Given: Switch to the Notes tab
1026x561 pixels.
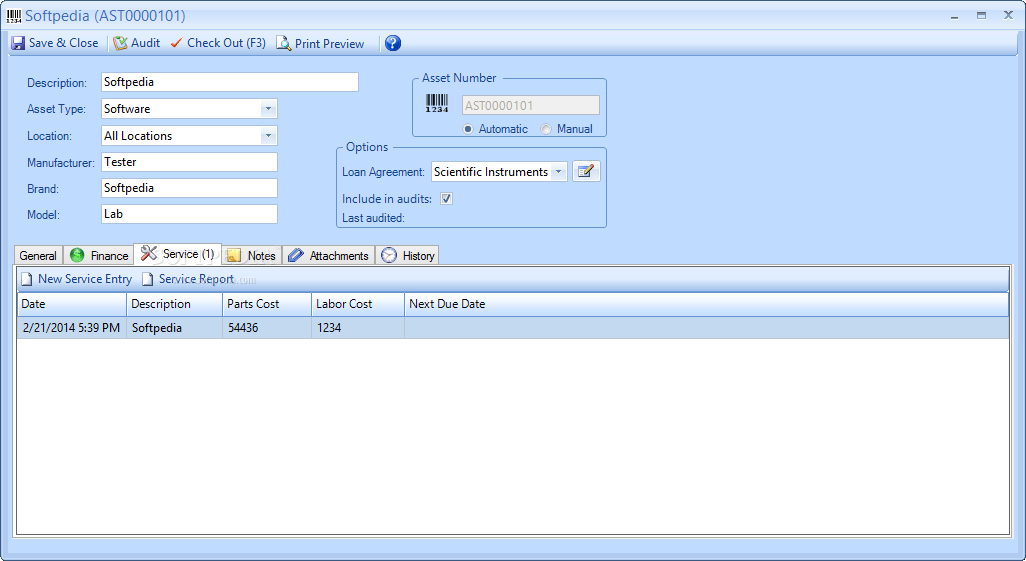Looking at the screenshot, I should pyautogui.click(x=252, y=255).
